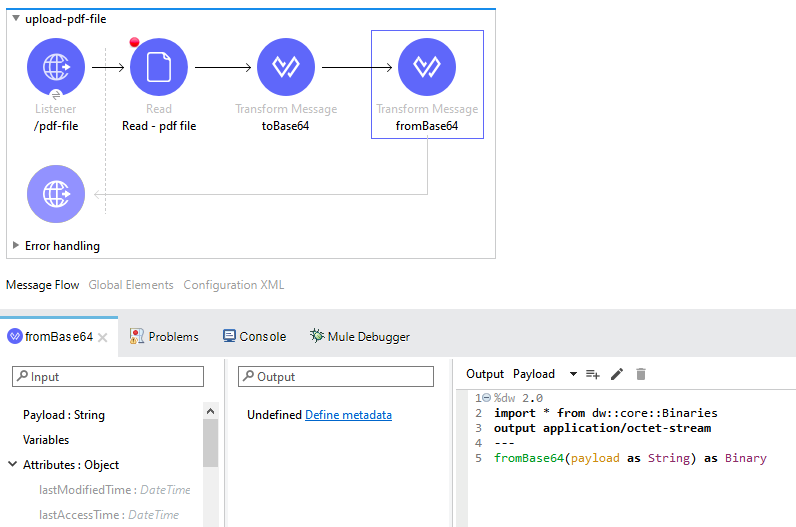
Task: Open the Global Elements view
Action: point(131,285)
